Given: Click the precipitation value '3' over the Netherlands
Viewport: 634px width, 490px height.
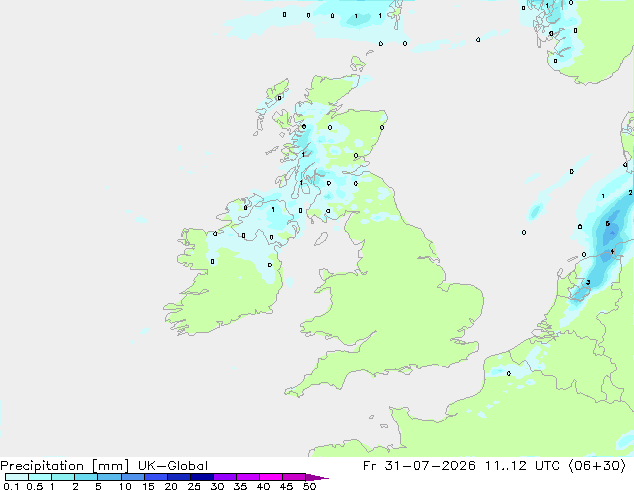Looking at the screenshot, I should coord(588,283).
